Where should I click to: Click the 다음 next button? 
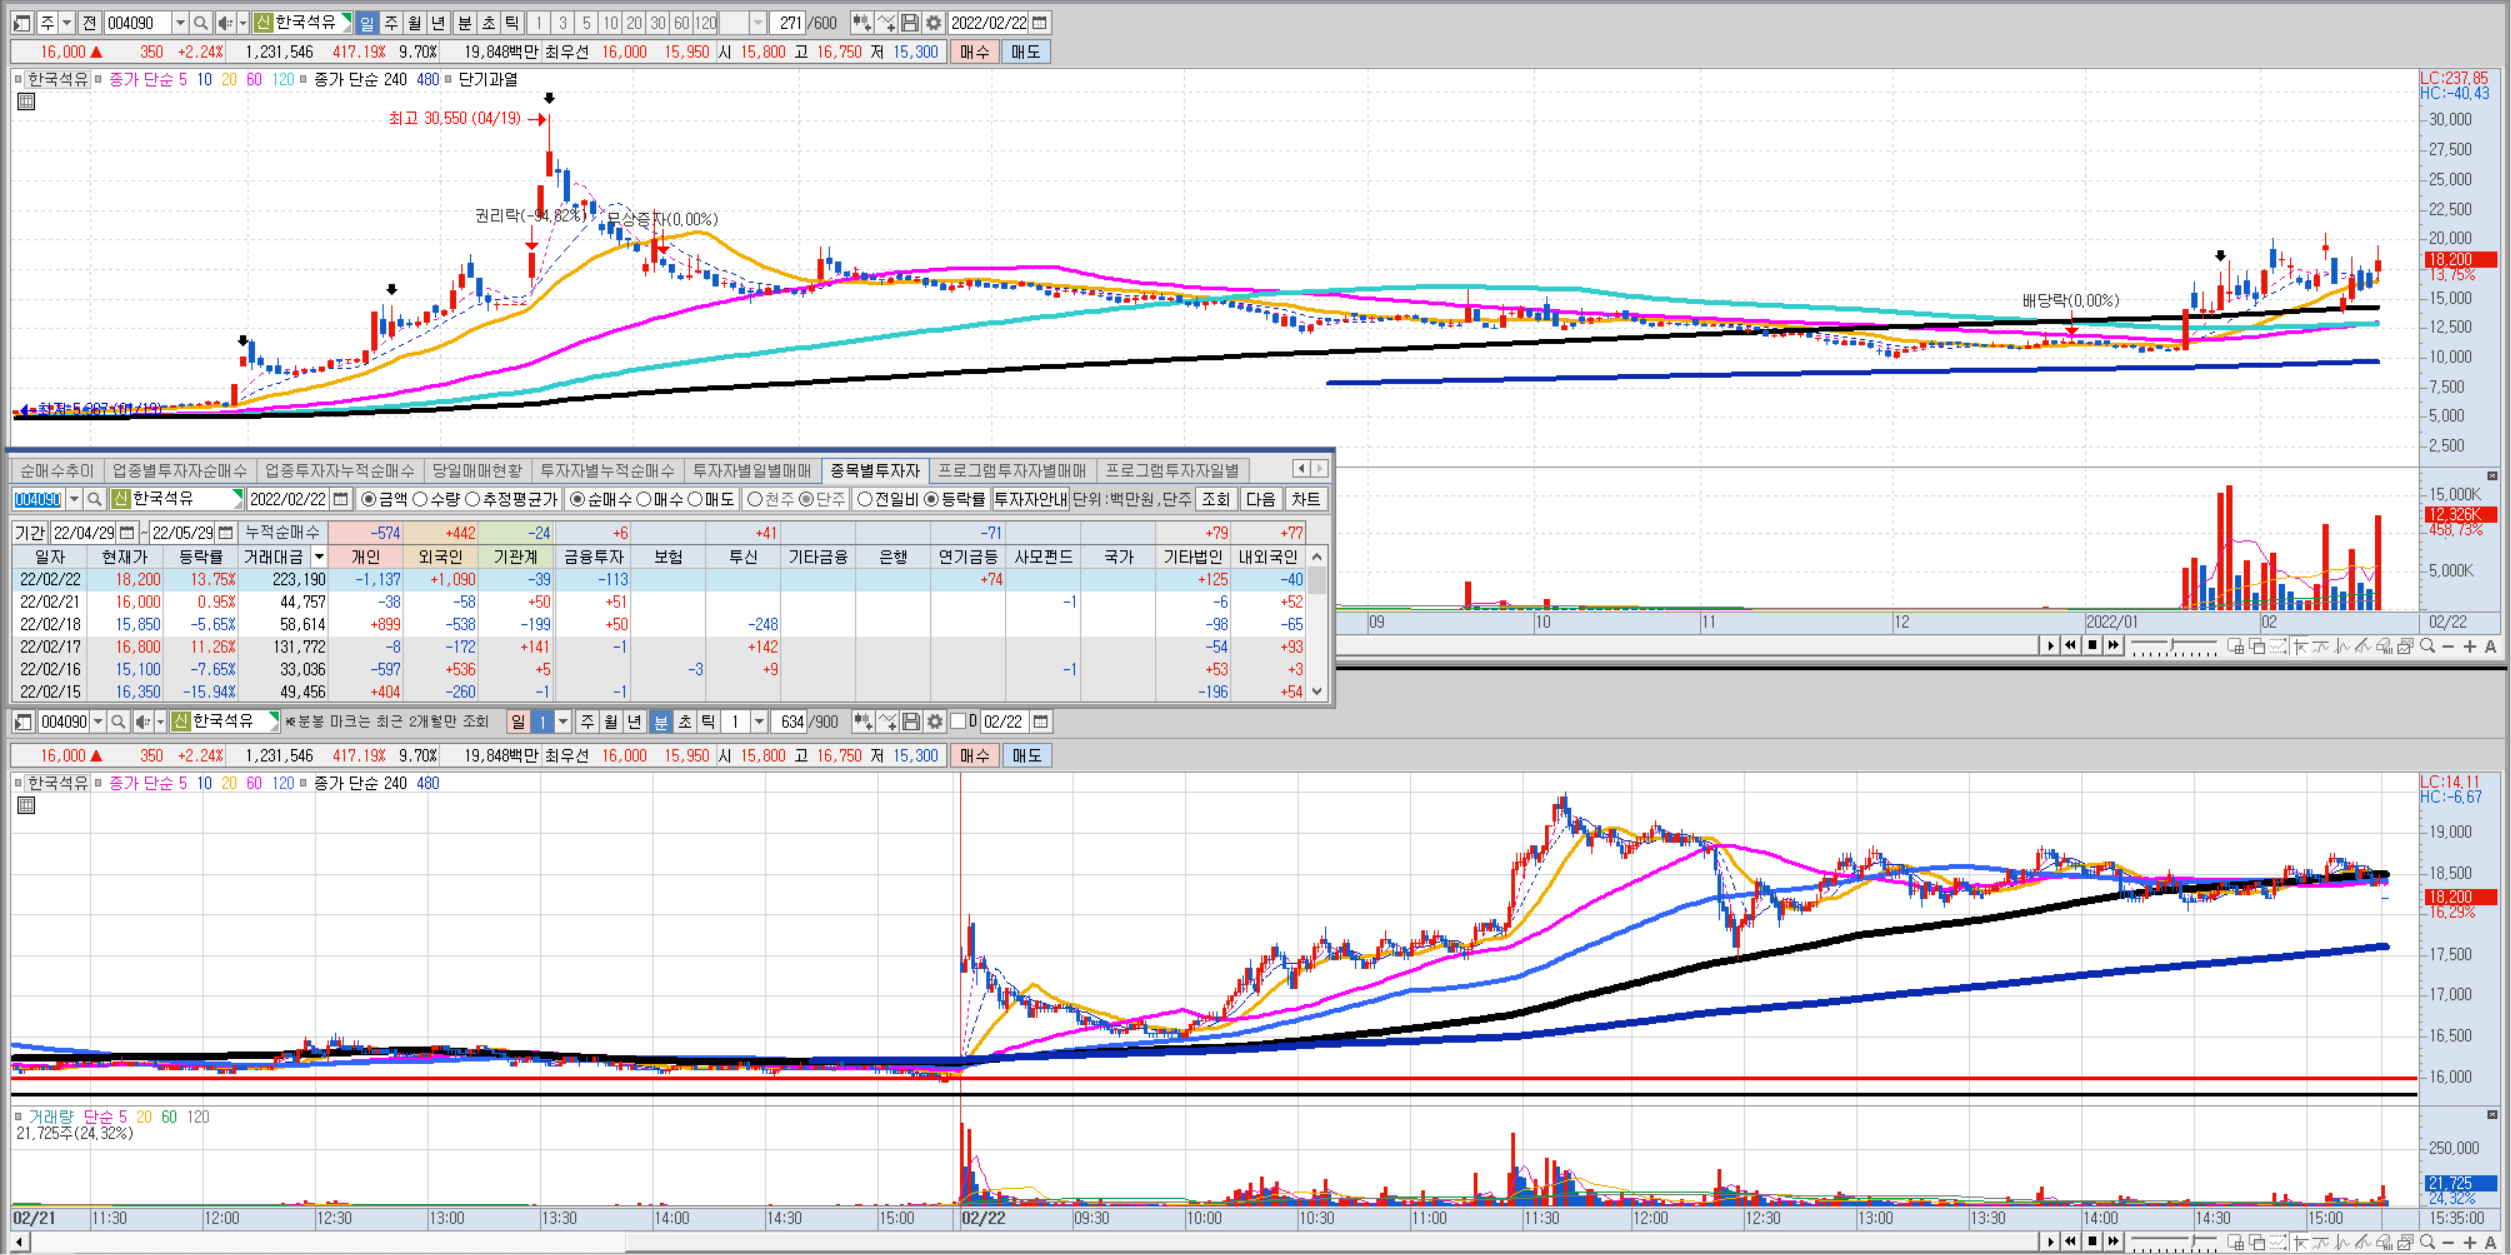coord(1261,499)
